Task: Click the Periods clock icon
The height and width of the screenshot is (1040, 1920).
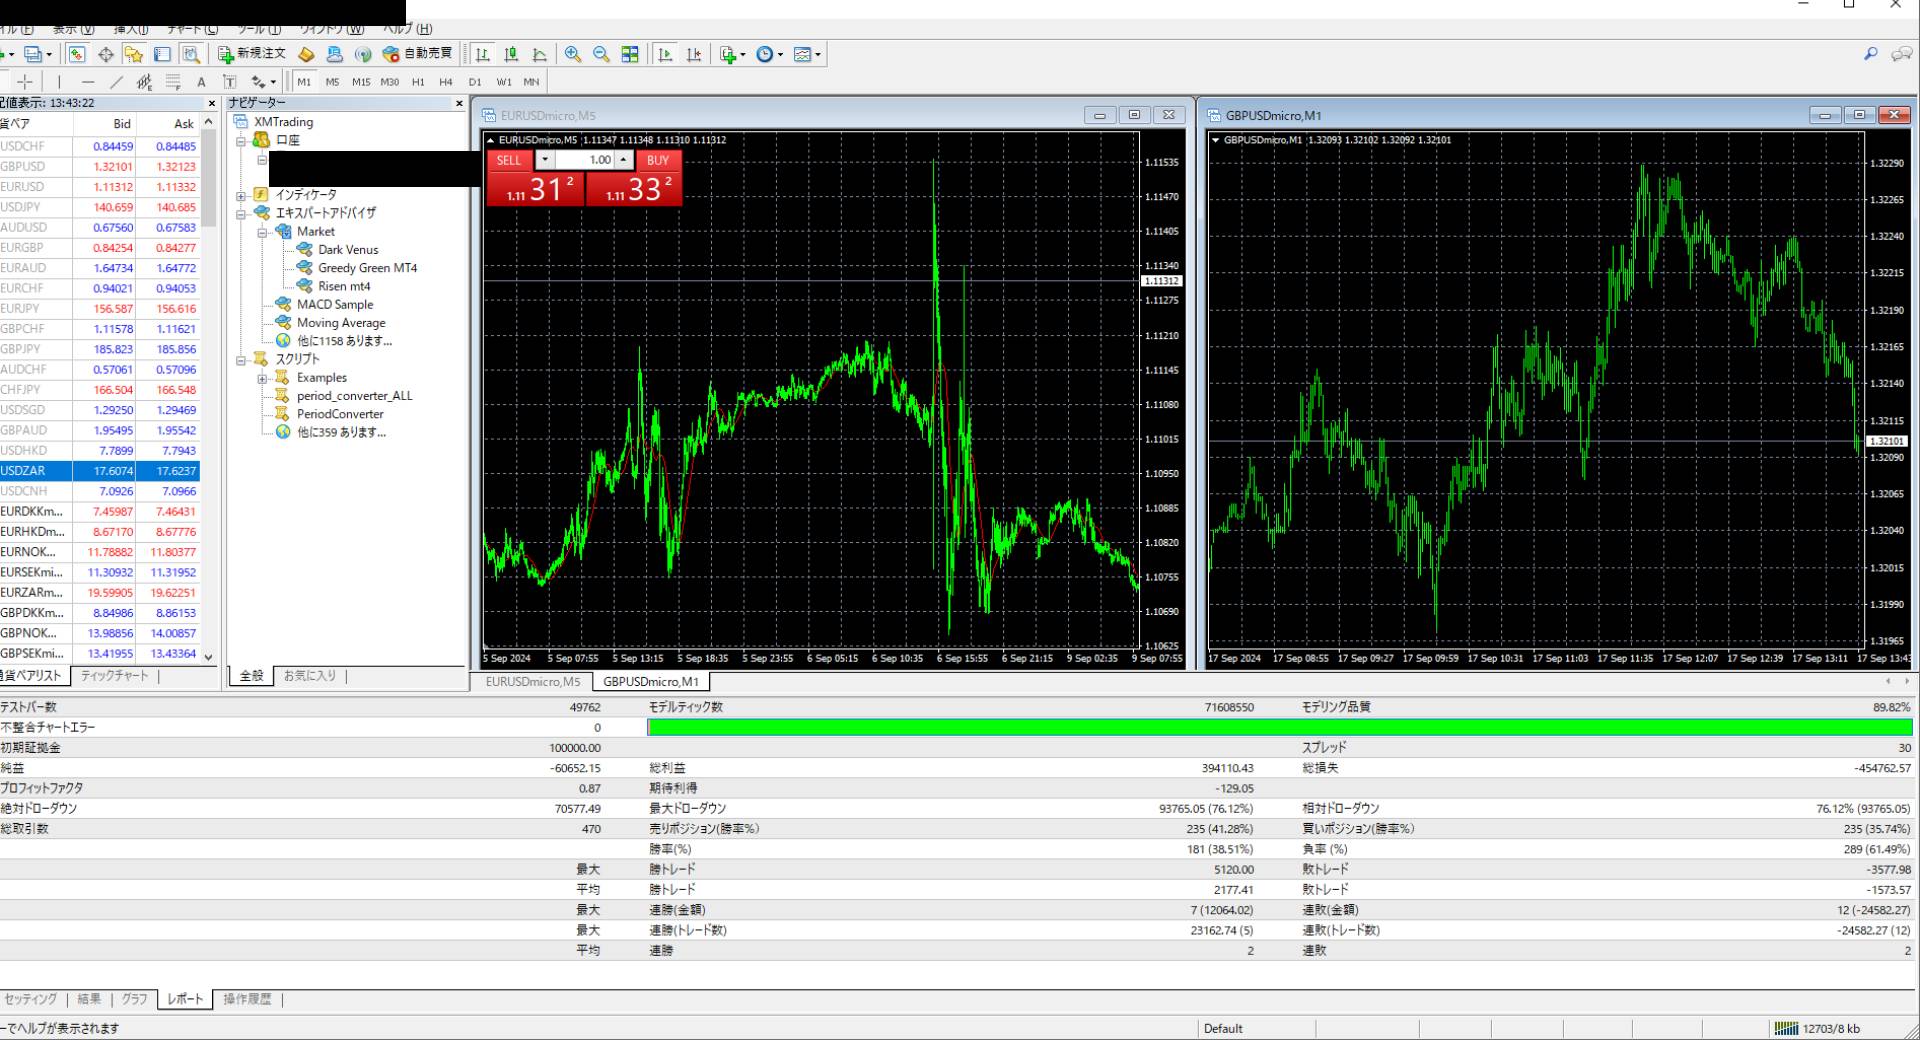Action: point(765,54)
